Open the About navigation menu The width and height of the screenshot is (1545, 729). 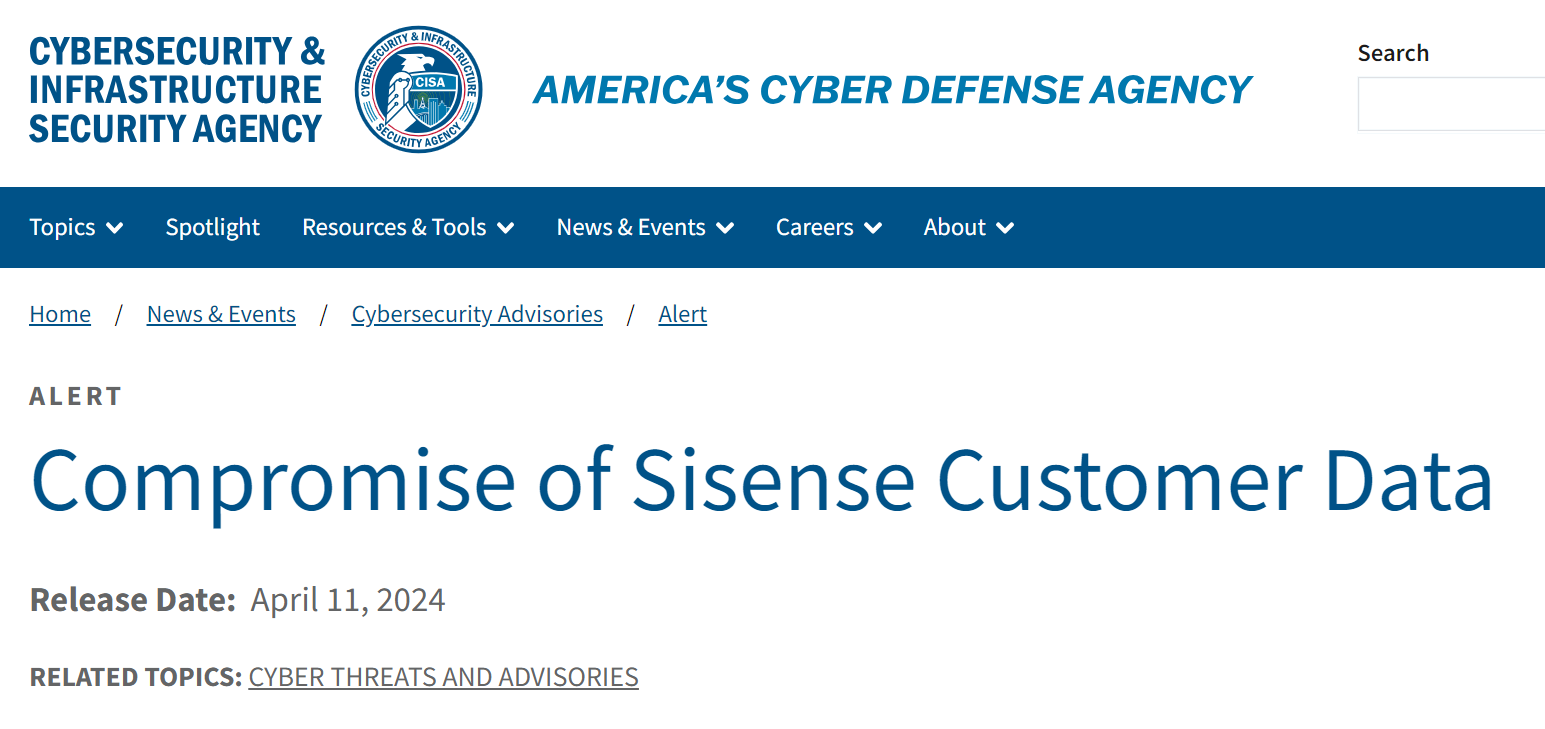pyautogui.click(x=955, y=227)
